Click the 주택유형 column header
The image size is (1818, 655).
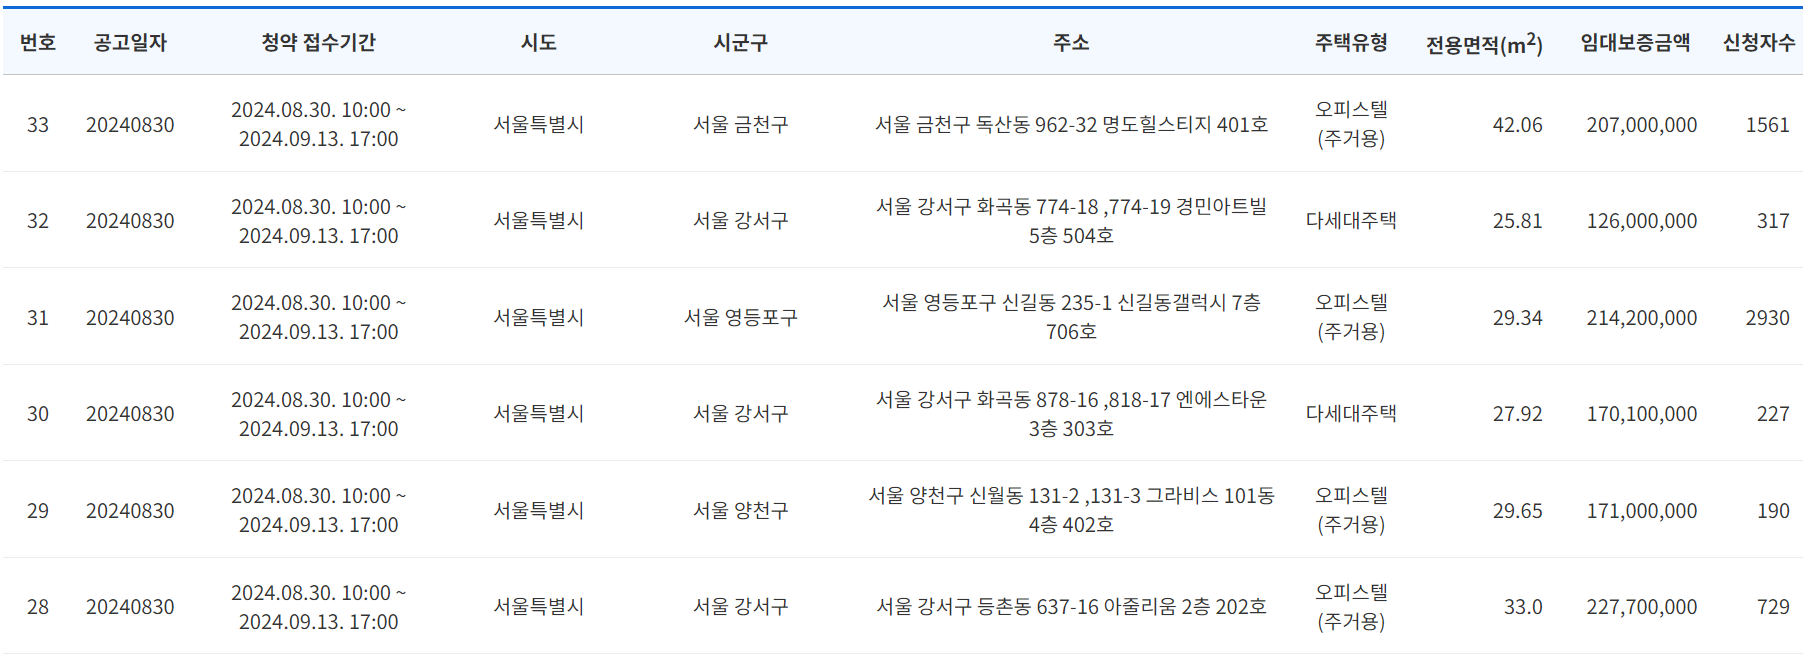(1351, 42)
